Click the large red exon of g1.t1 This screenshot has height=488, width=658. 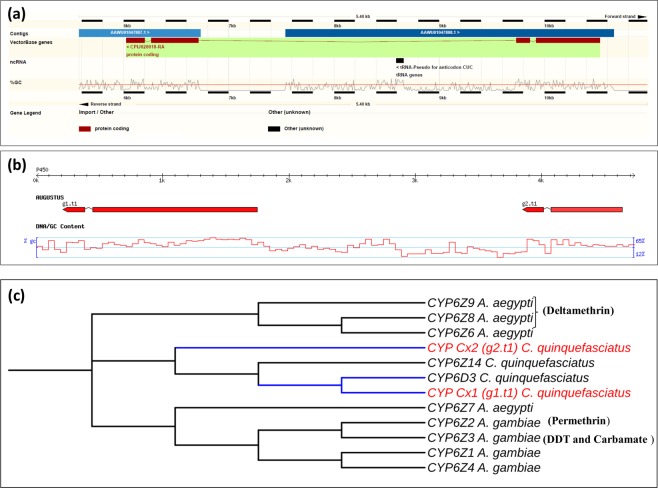[175, 210]
